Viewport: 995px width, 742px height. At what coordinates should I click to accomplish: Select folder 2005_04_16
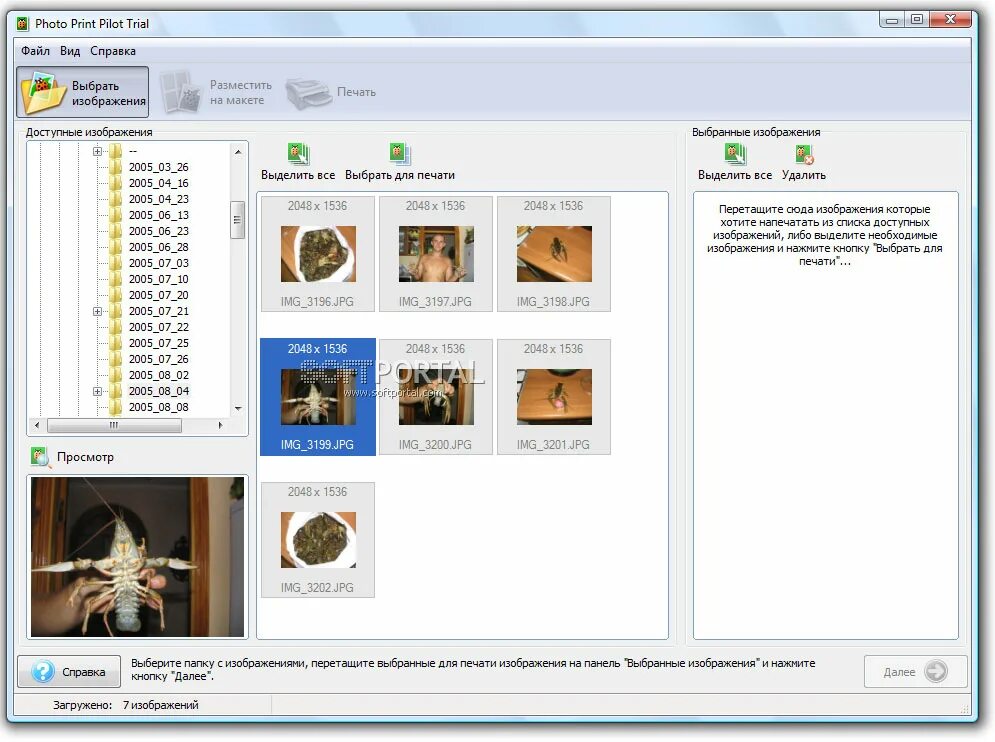click(x=159, y=183)
